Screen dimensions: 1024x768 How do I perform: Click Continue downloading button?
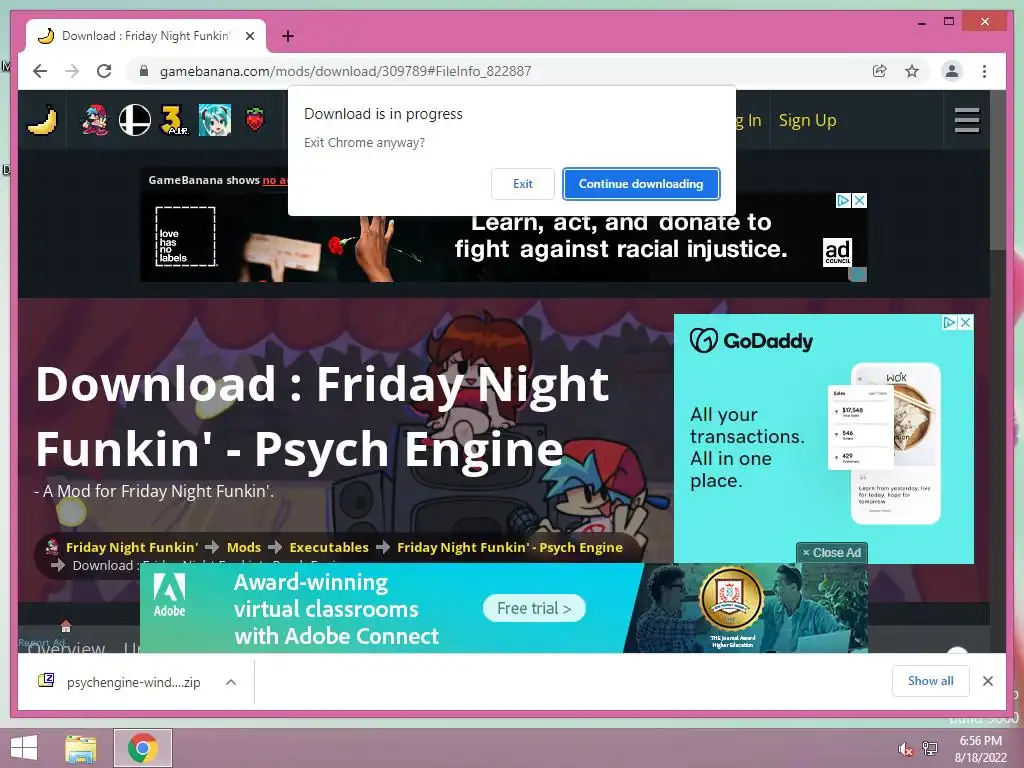click(641, 184)
